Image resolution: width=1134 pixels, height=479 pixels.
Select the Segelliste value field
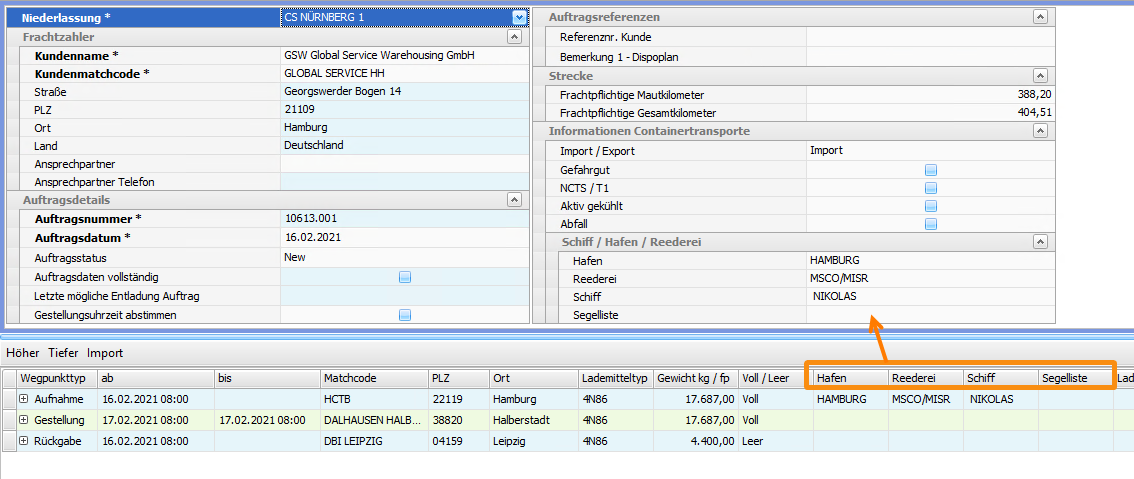[x=930, y=315]
